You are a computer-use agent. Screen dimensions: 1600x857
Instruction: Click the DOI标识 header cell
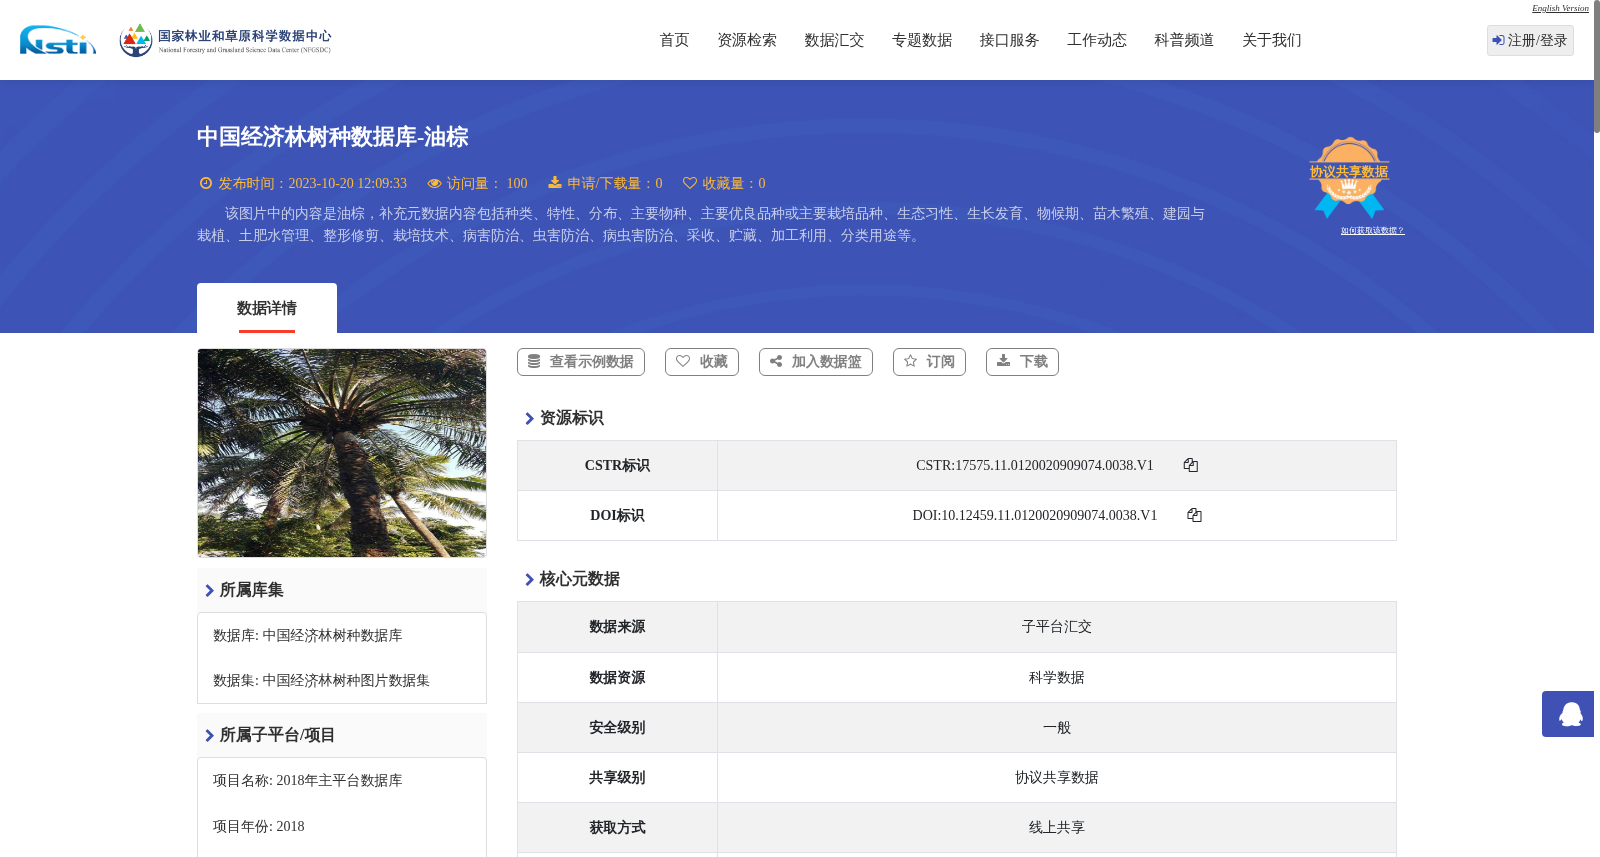pos(617,516)
